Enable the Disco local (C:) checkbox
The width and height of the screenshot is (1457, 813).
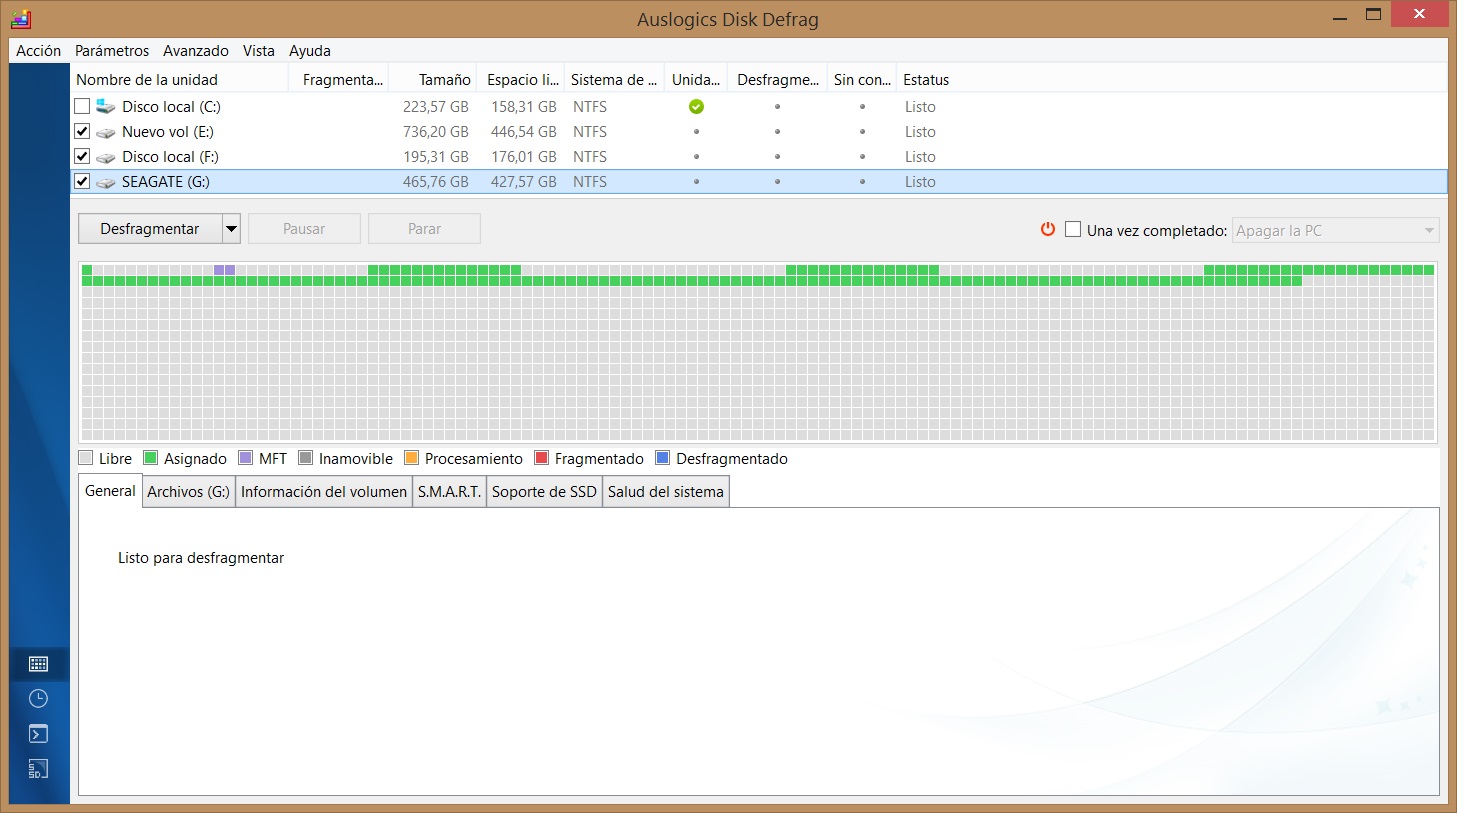point(82,106)
